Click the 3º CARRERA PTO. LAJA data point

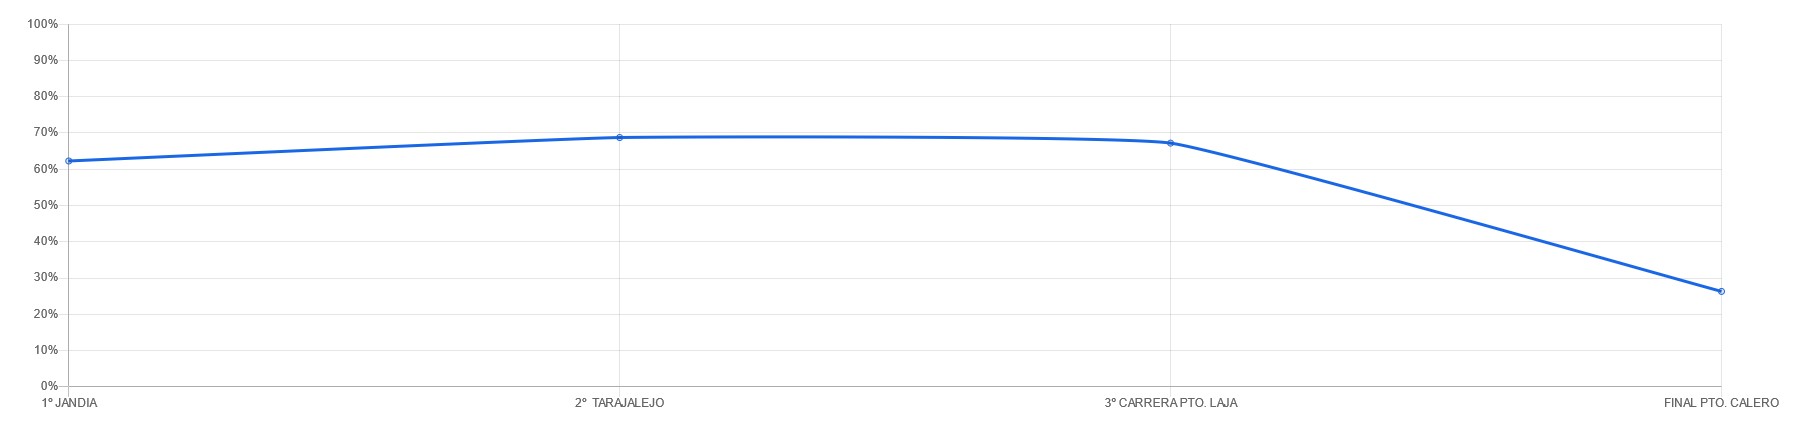click(1170, 143)
